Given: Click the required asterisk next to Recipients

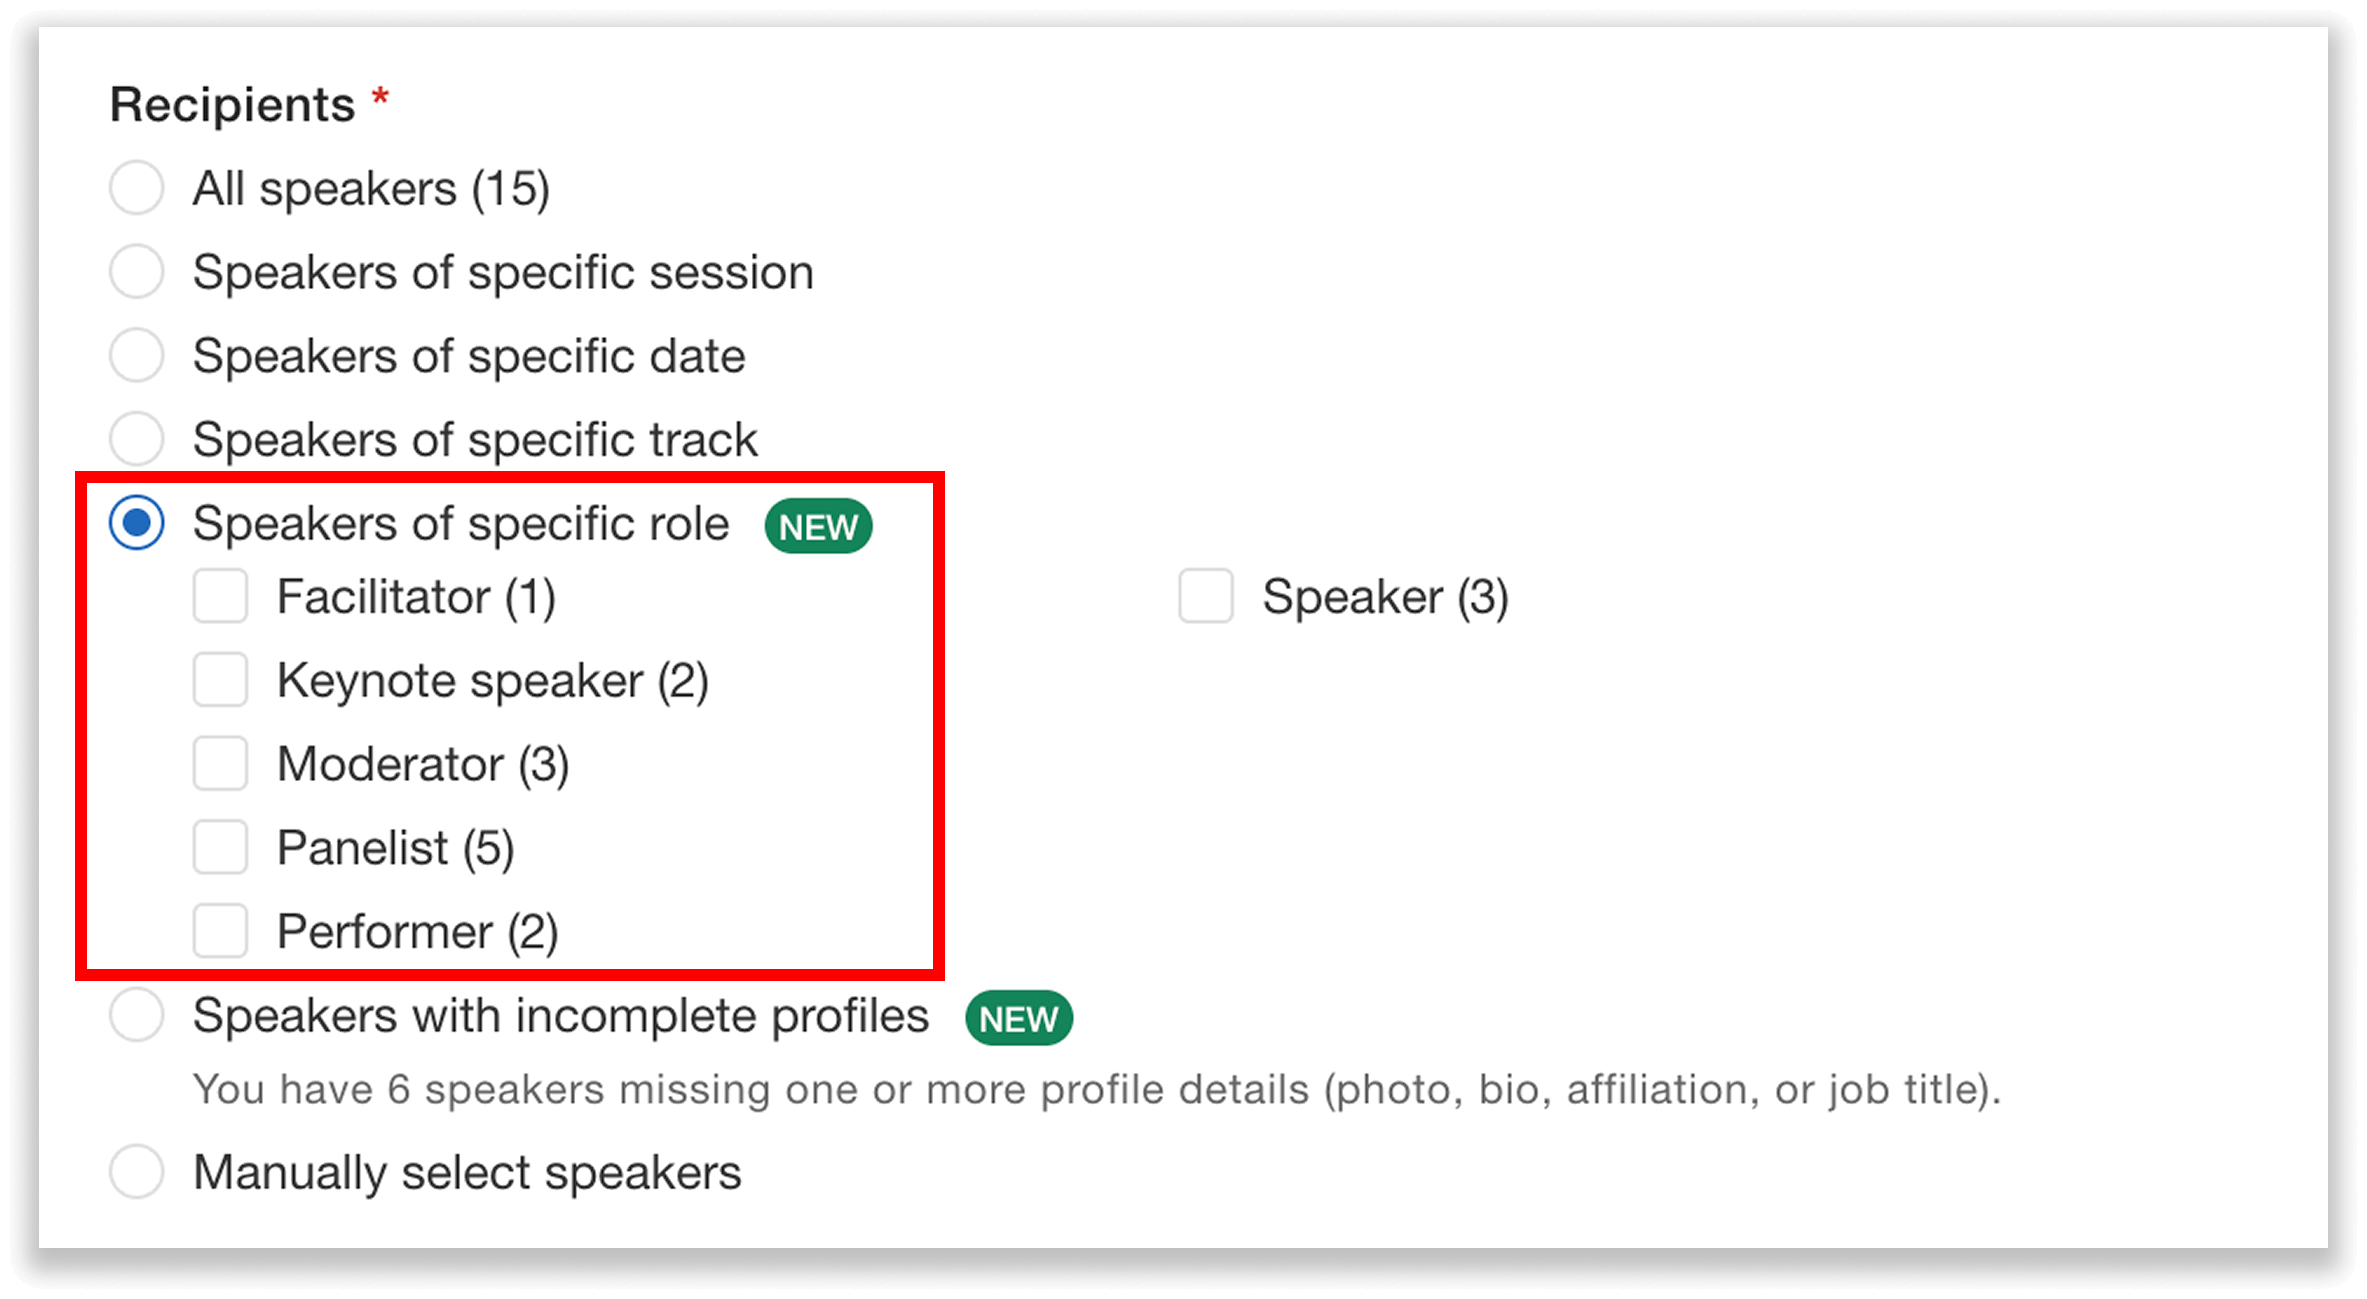Looking at the screenshot, I should [x=378, y=100].
